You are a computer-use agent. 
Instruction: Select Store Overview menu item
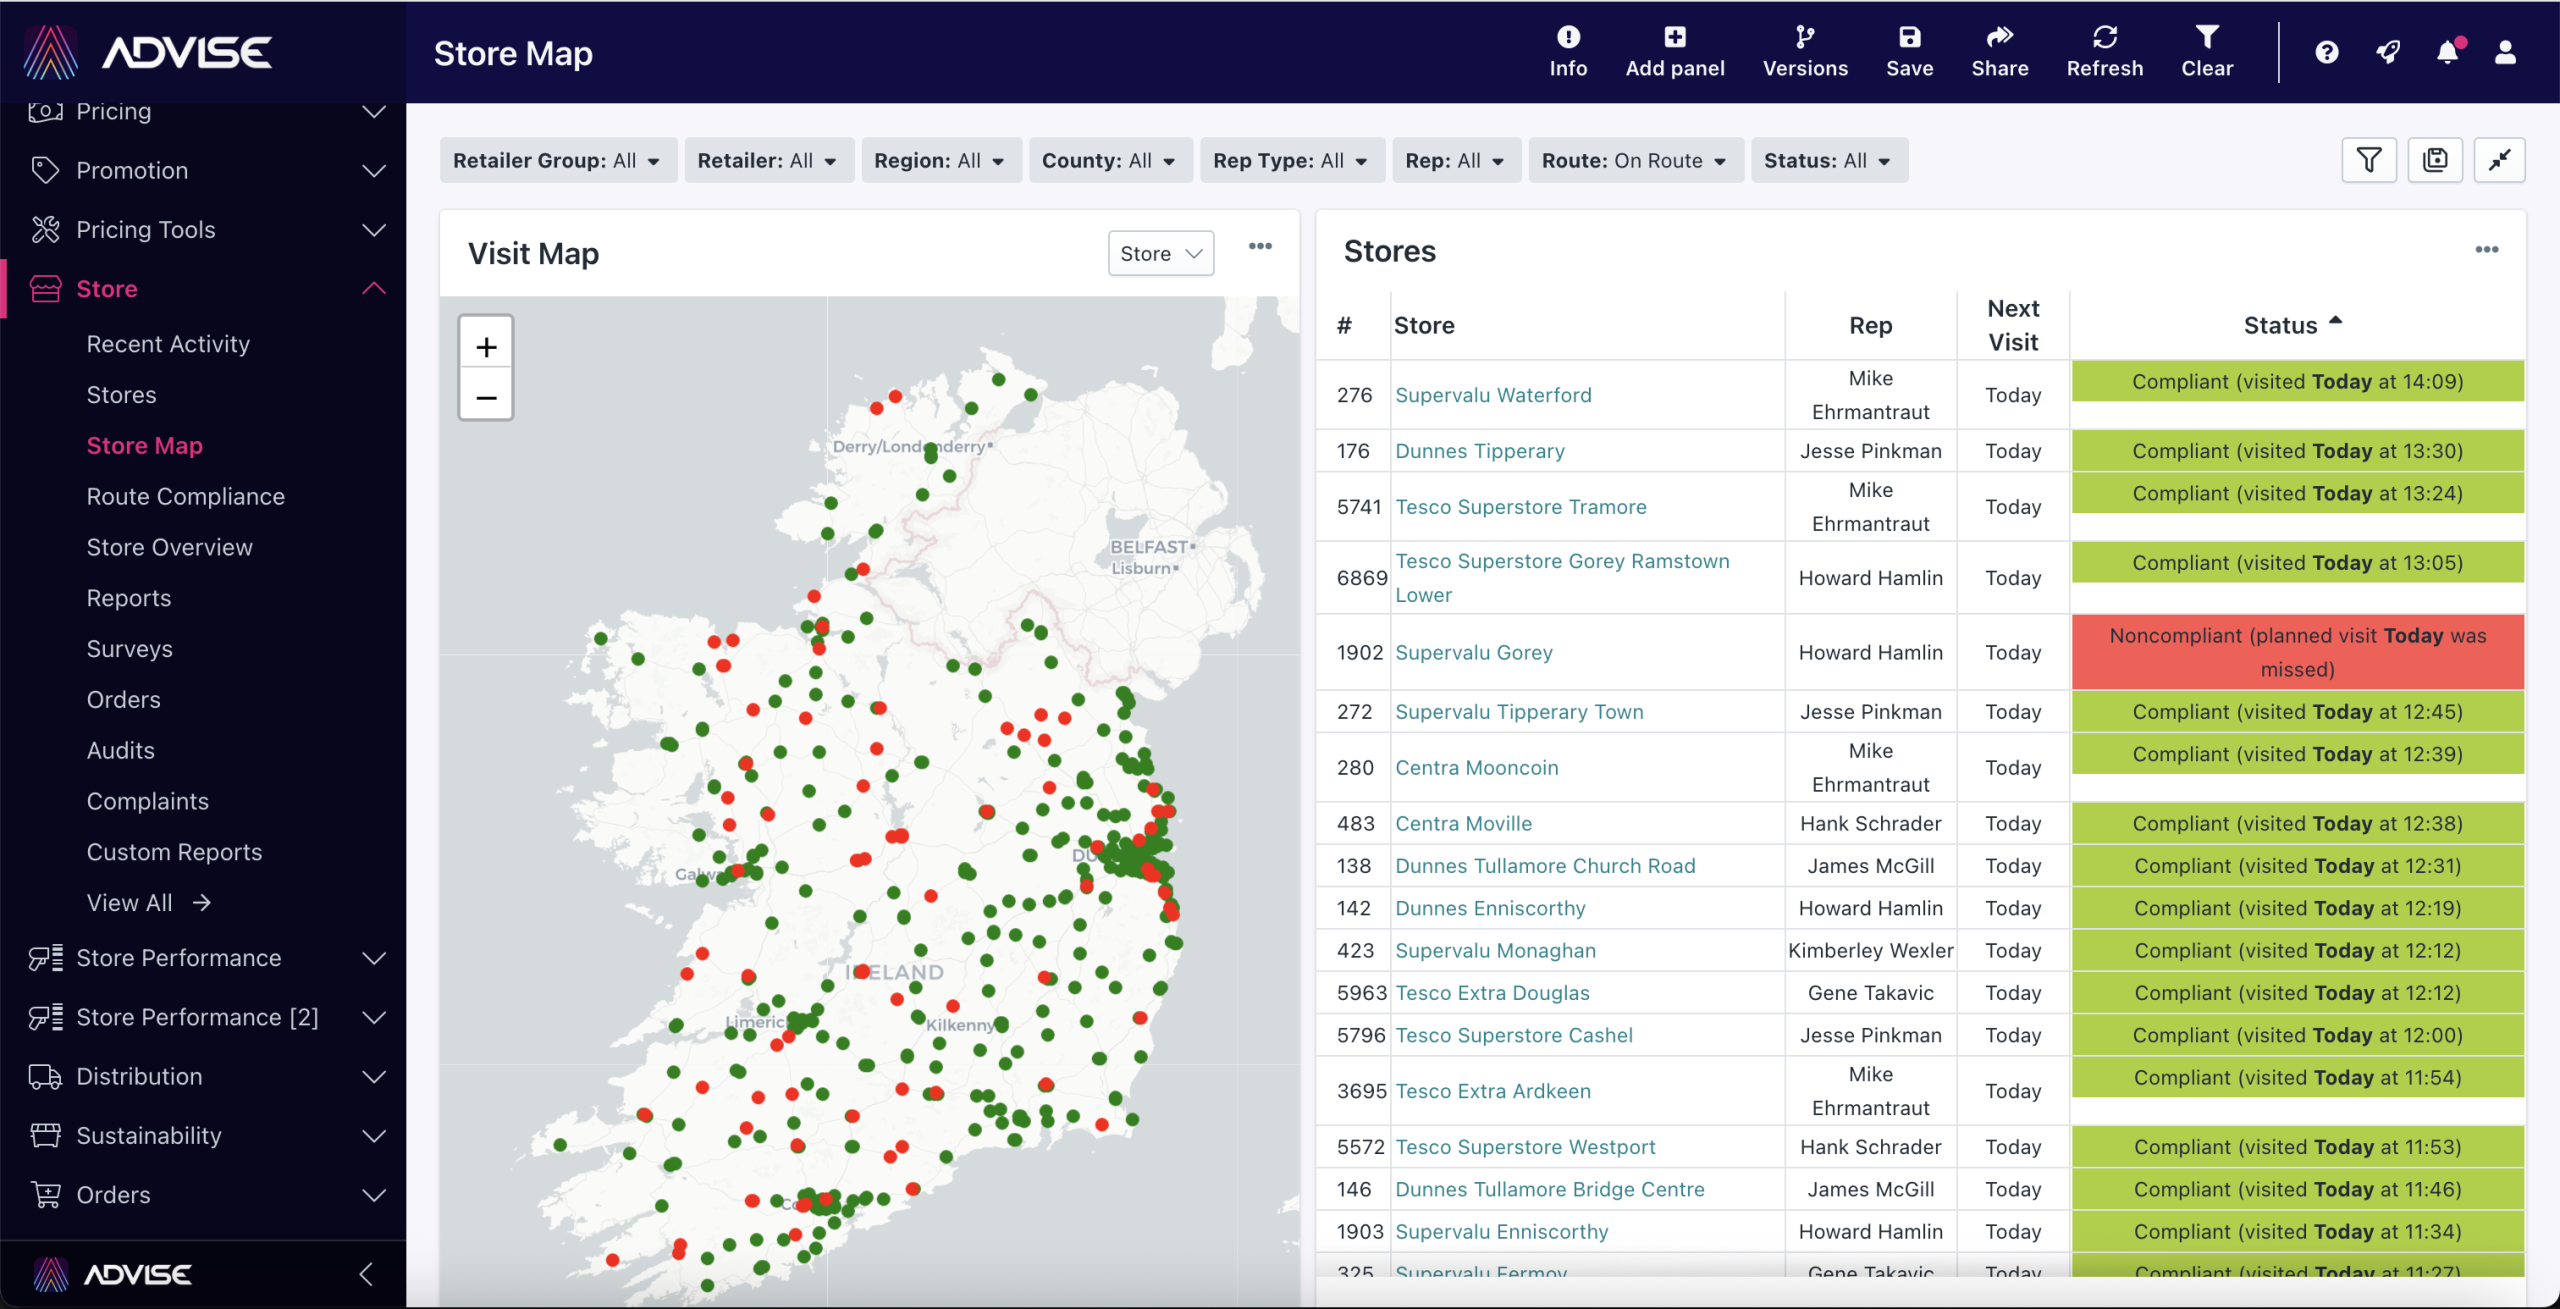tap(169, 548)
